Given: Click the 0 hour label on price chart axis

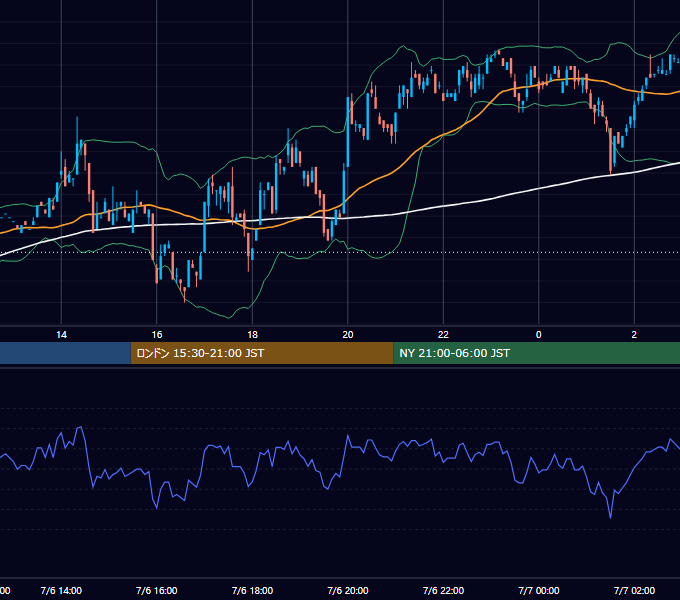Looking at the screenshot, I should point(539,335).
